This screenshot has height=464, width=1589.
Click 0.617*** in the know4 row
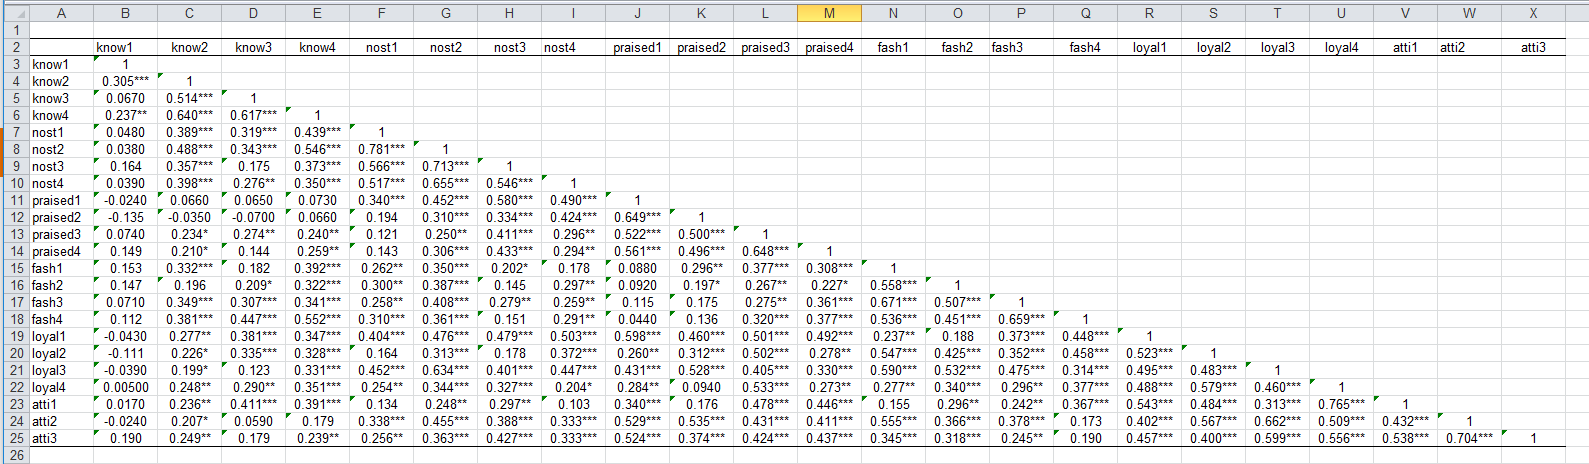pyautogui.click(x=253, y=115)
